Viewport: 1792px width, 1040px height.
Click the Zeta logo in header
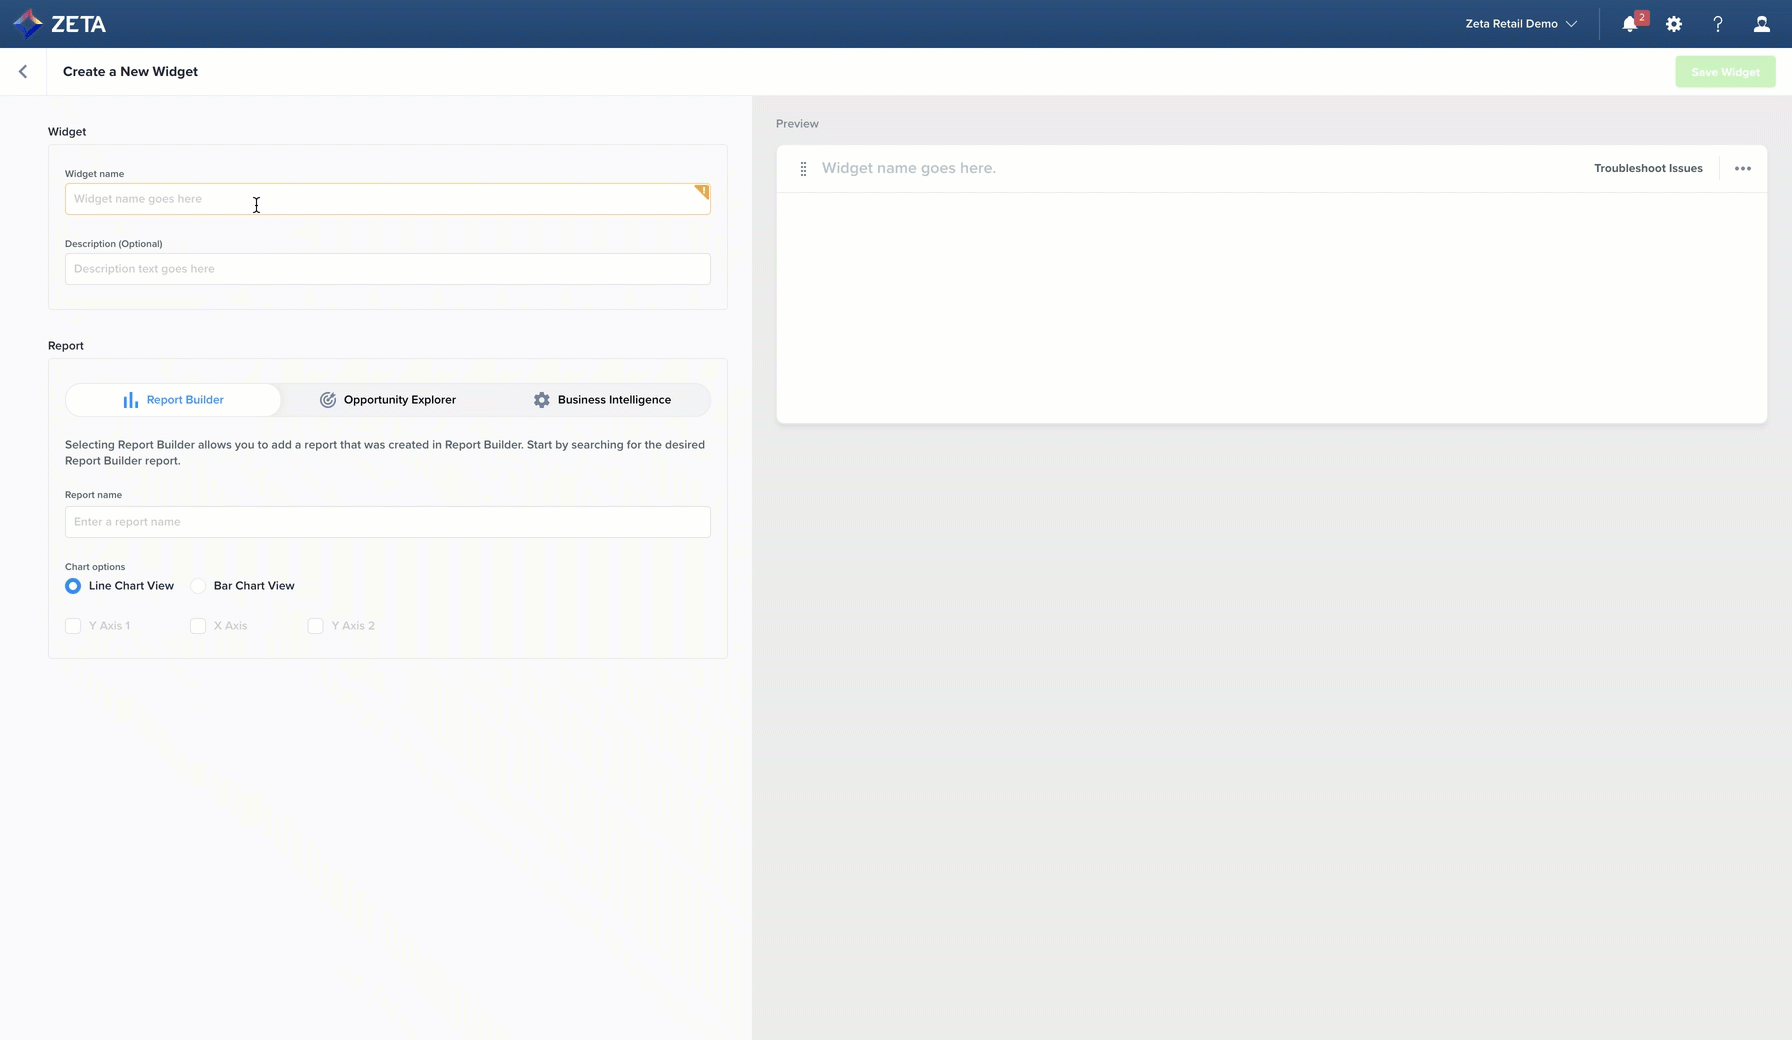pos(59,24)
